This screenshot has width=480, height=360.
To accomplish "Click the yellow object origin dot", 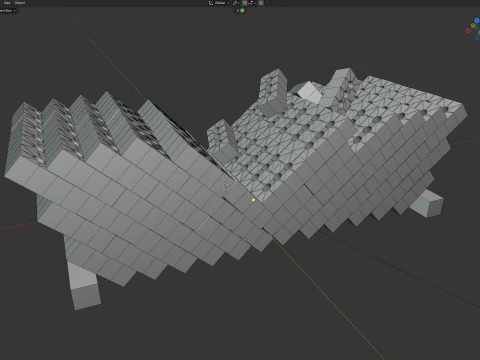I will pyautogui.click(x=253, y=200).
